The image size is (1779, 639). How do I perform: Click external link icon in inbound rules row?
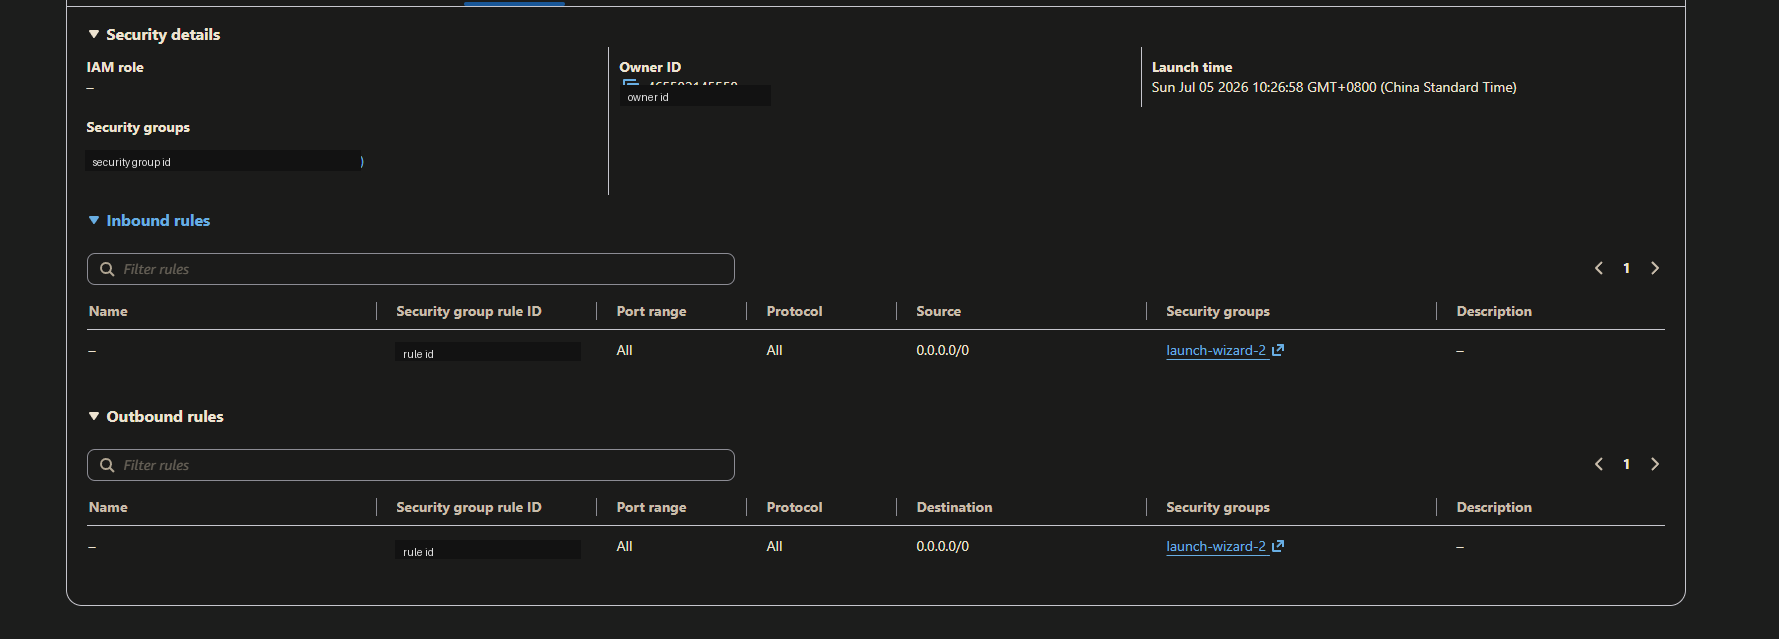click(x=1278, y=350)
